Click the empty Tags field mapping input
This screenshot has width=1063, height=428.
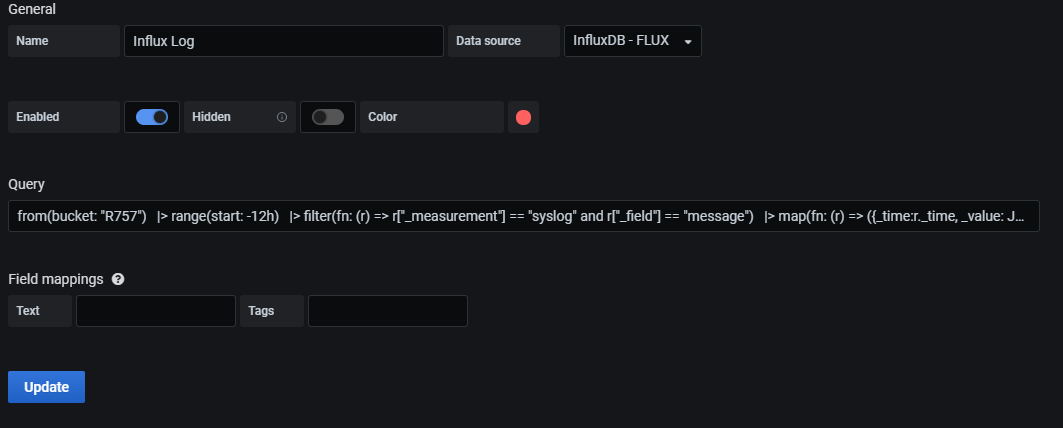[x=387, y=311]
